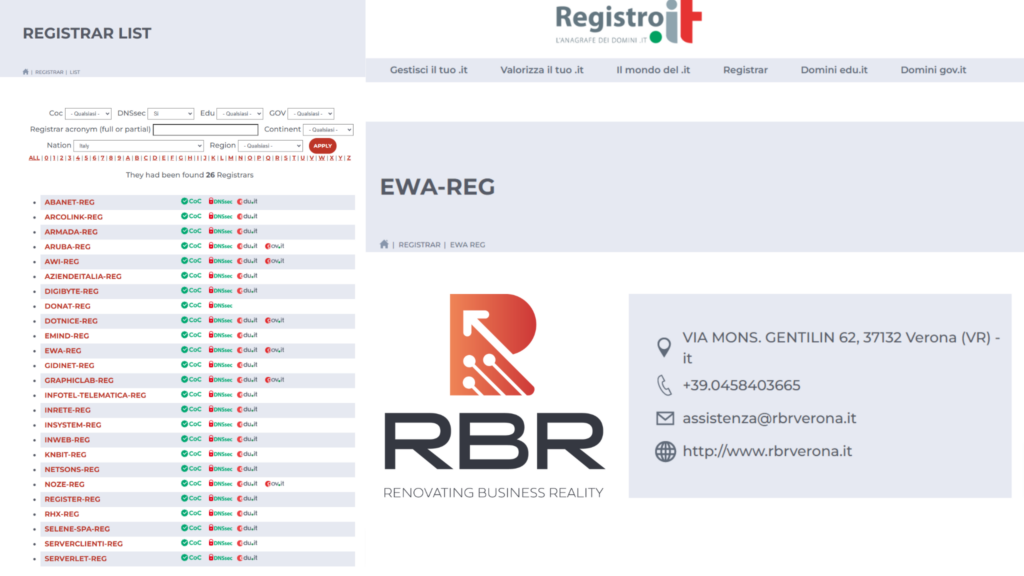This screenshot has width=1024, height=576.
Task: Open the Edu filter dropdown
Action: click(240, 114)
